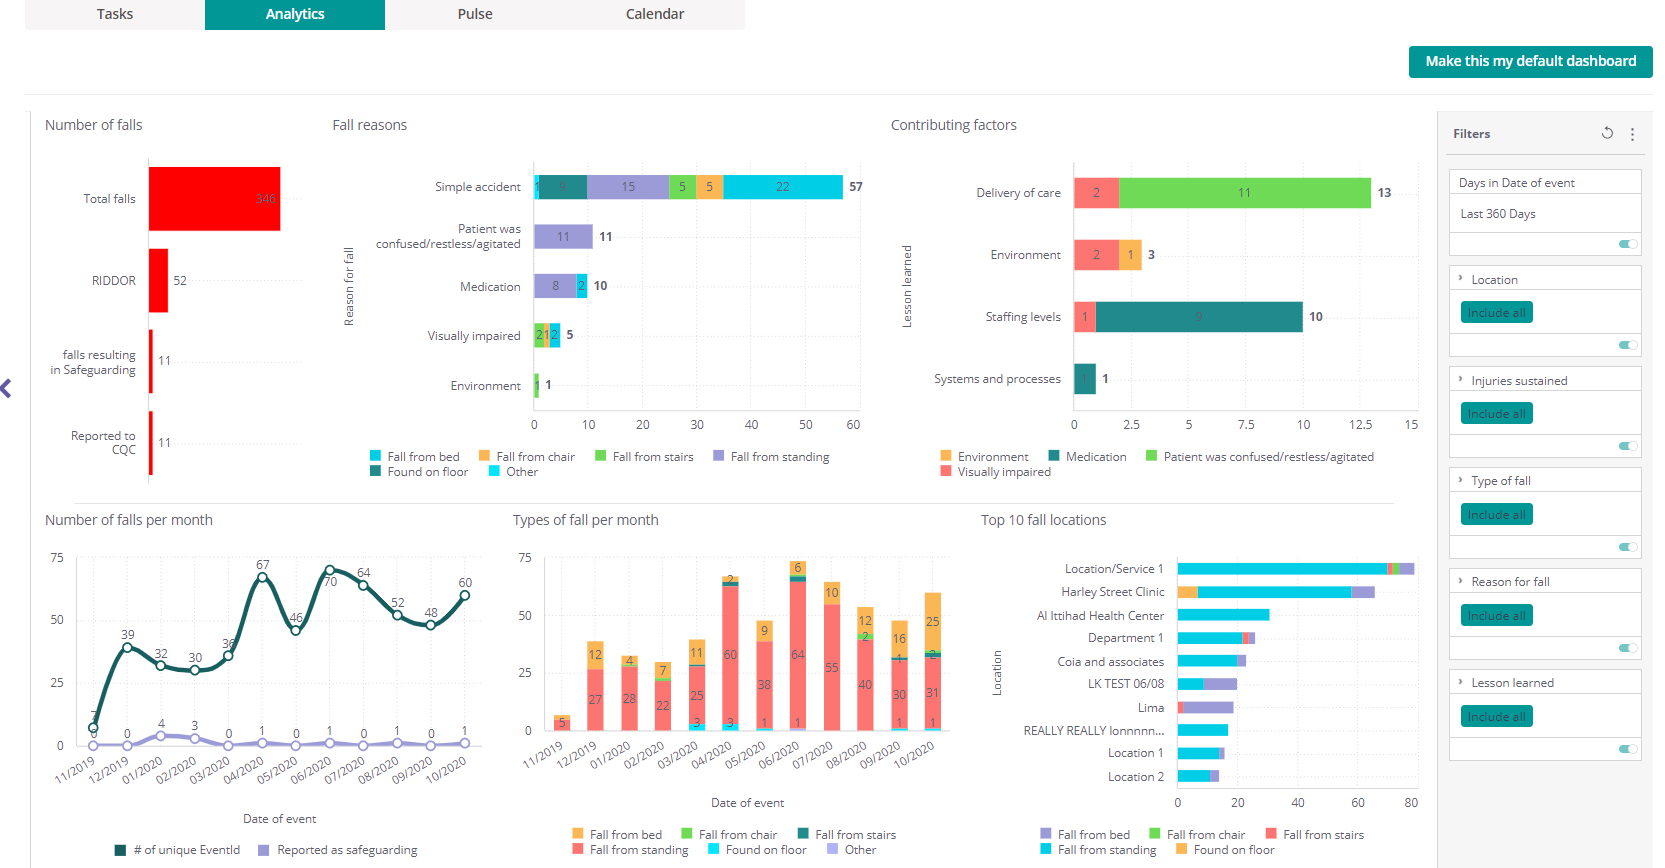Click the Staffing levels teal bar segment
1665x868 pixels.
tap(1199, 317)
